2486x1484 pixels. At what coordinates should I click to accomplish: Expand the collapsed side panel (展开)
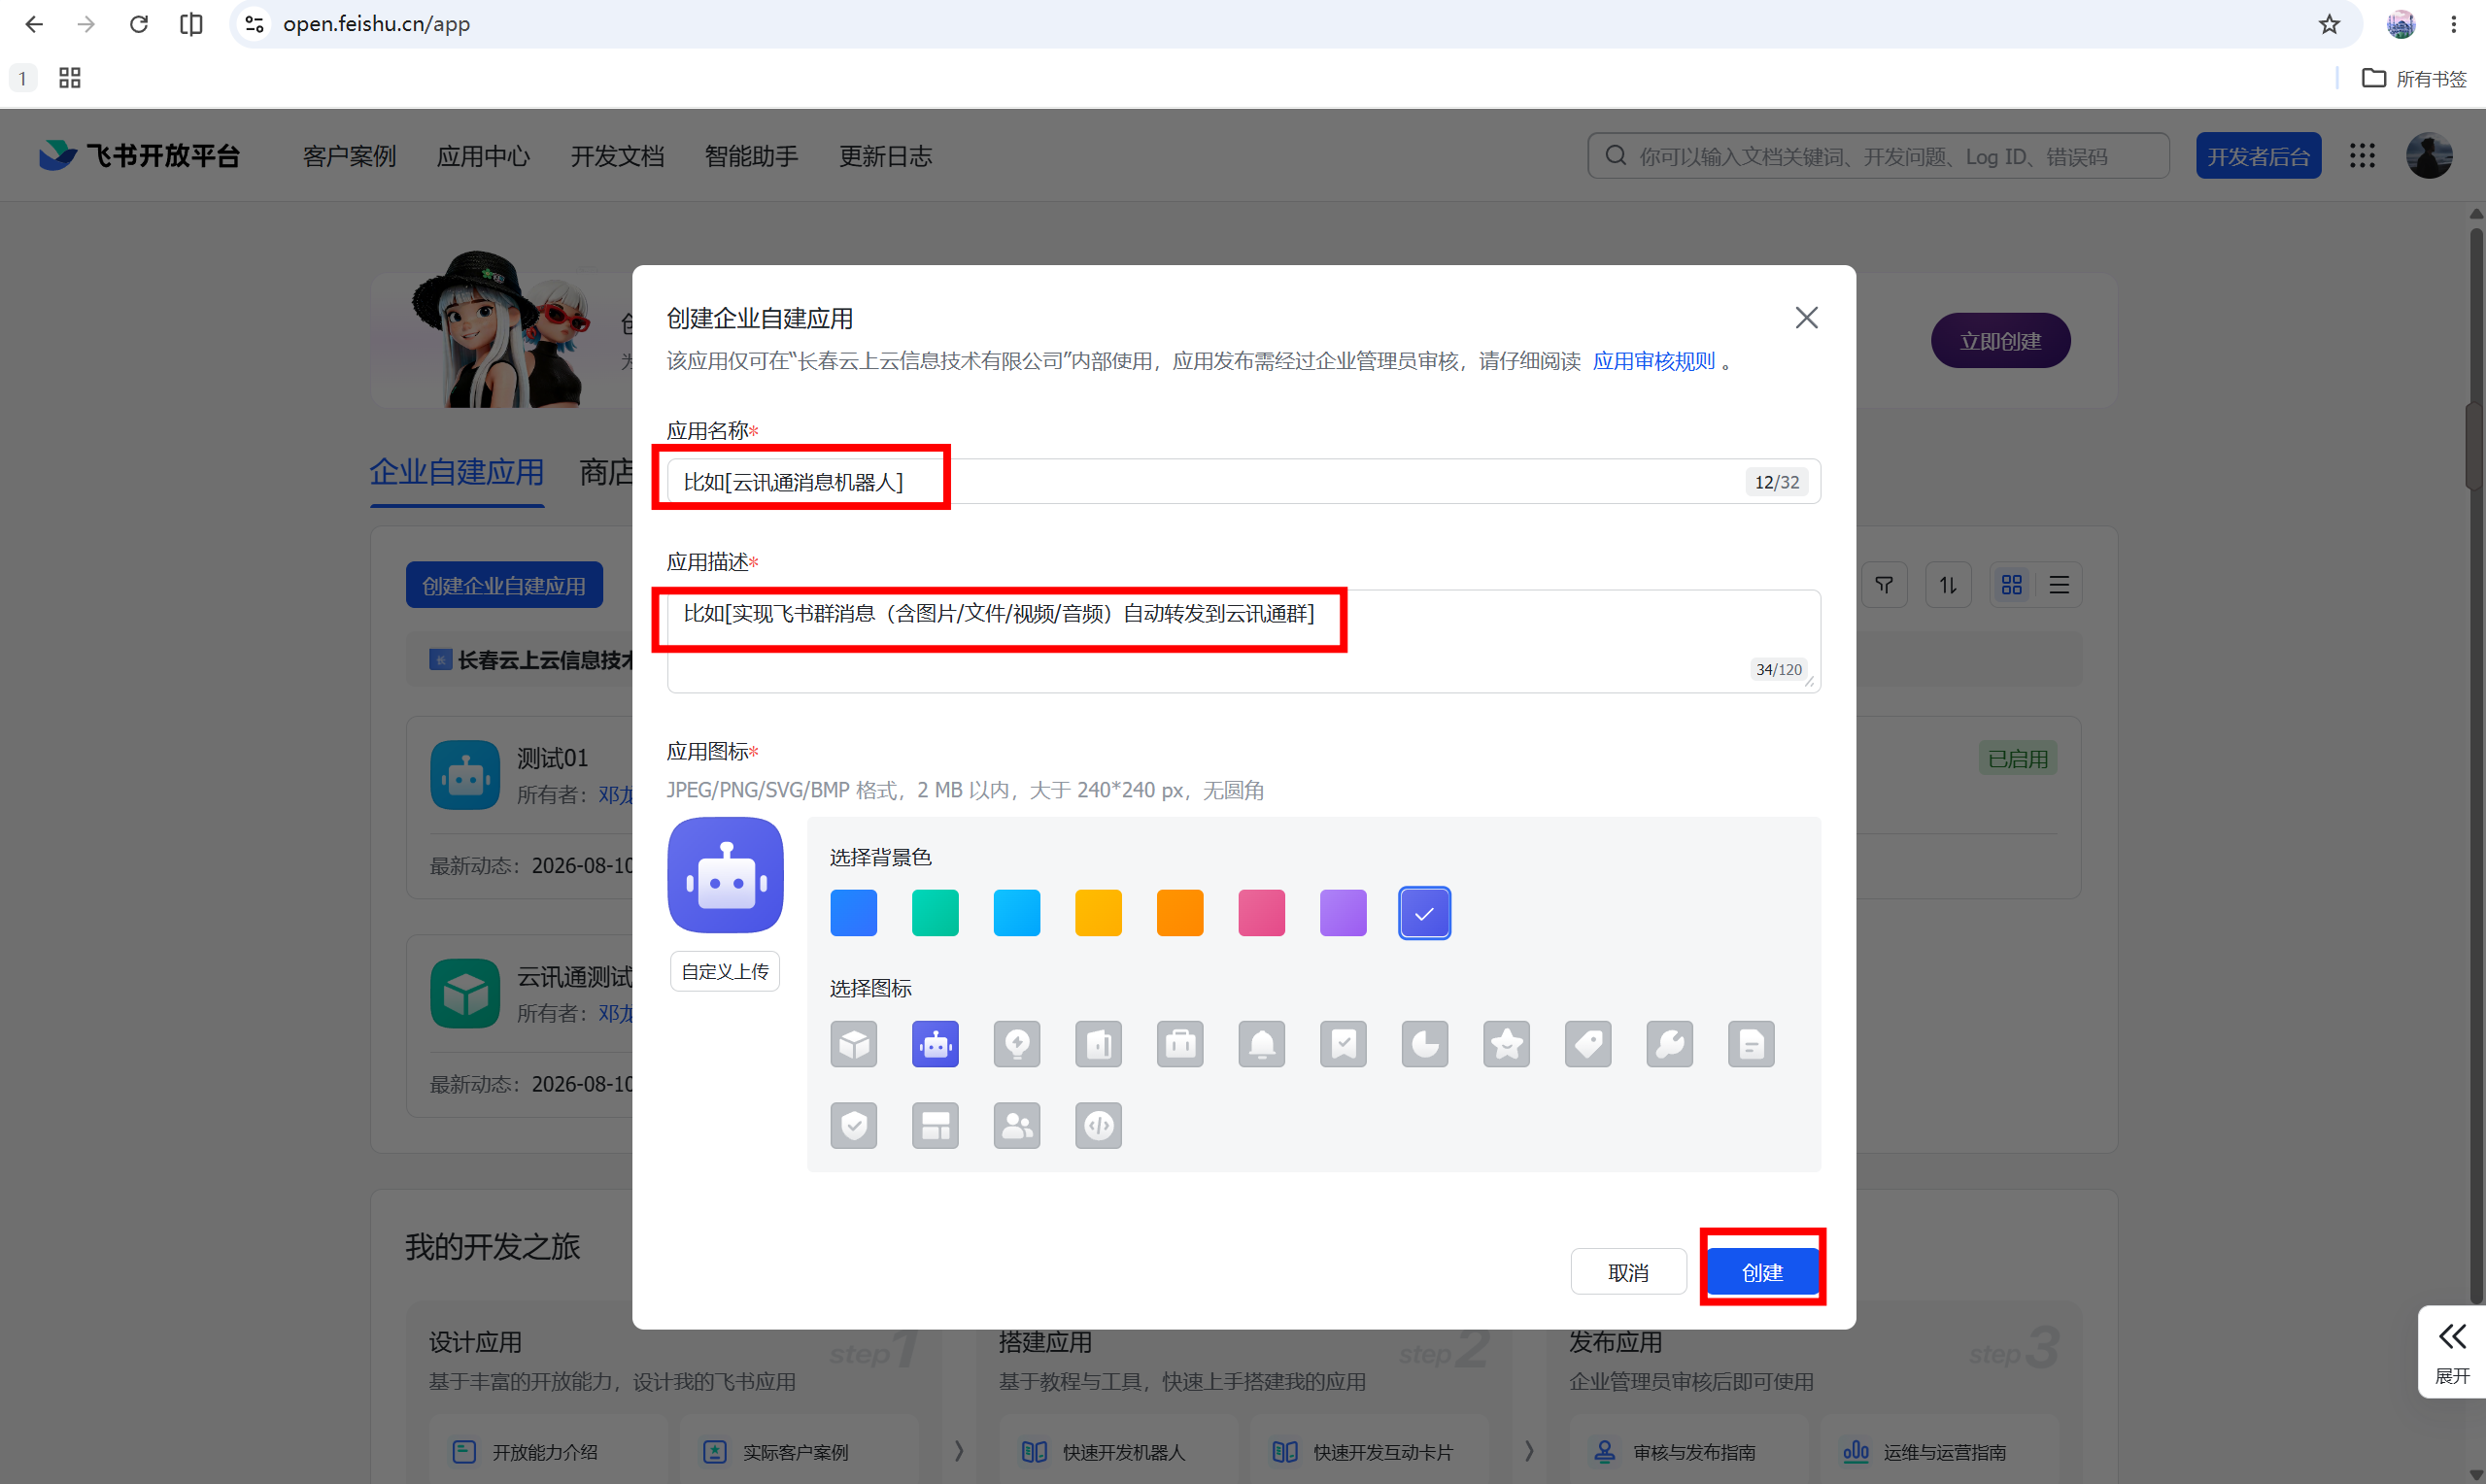click(2452, 1351)
